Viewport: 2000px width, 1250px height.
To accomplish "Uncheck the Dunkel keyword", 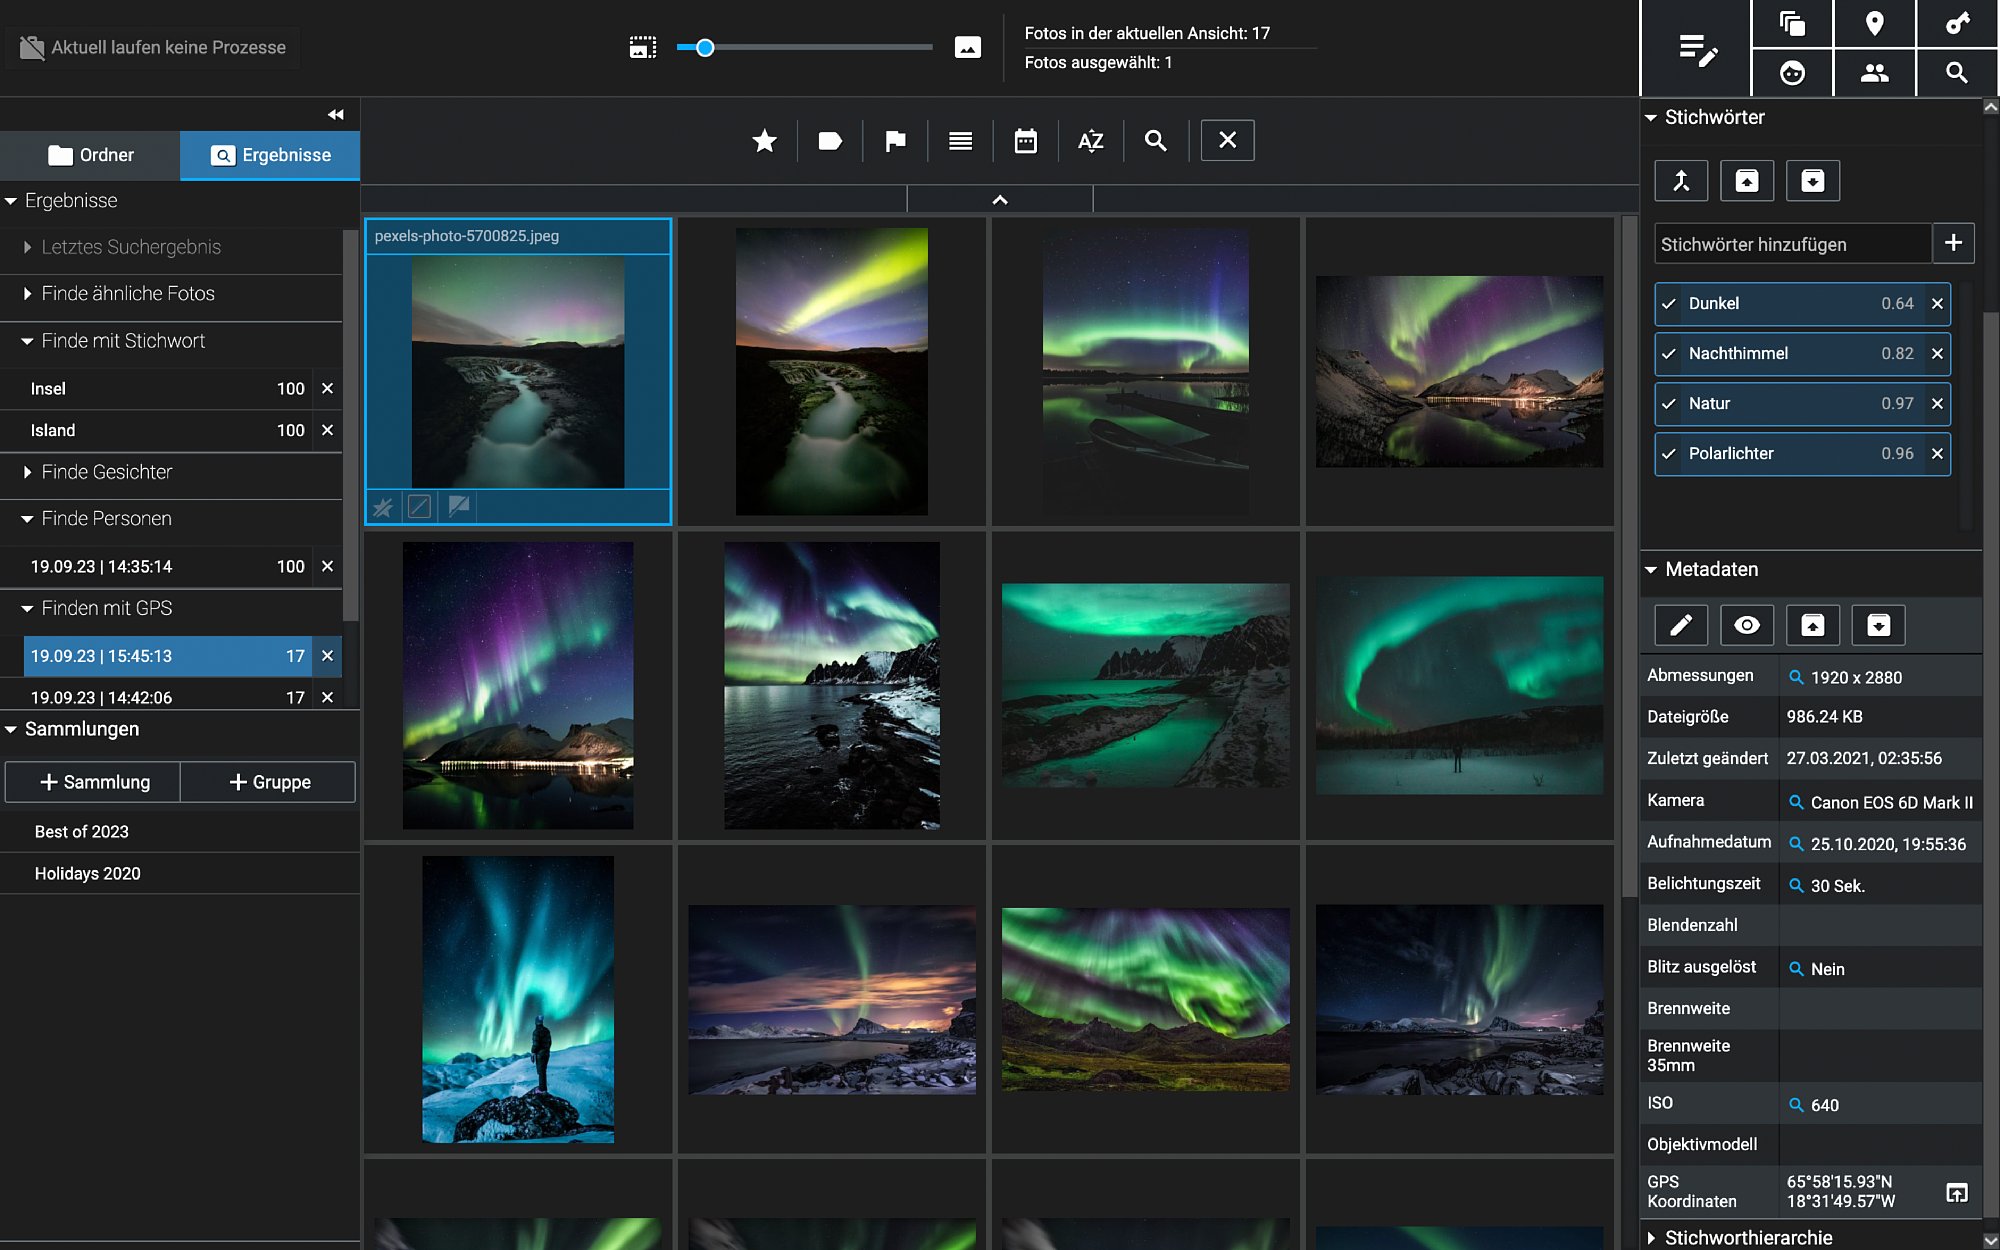I will click(1669, 304).
